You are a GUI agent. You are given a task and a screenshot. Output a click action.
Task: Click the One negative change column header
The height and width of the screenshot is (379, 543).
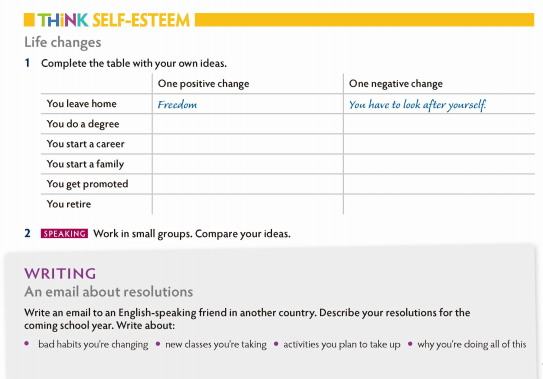click(x=395, y=84)
